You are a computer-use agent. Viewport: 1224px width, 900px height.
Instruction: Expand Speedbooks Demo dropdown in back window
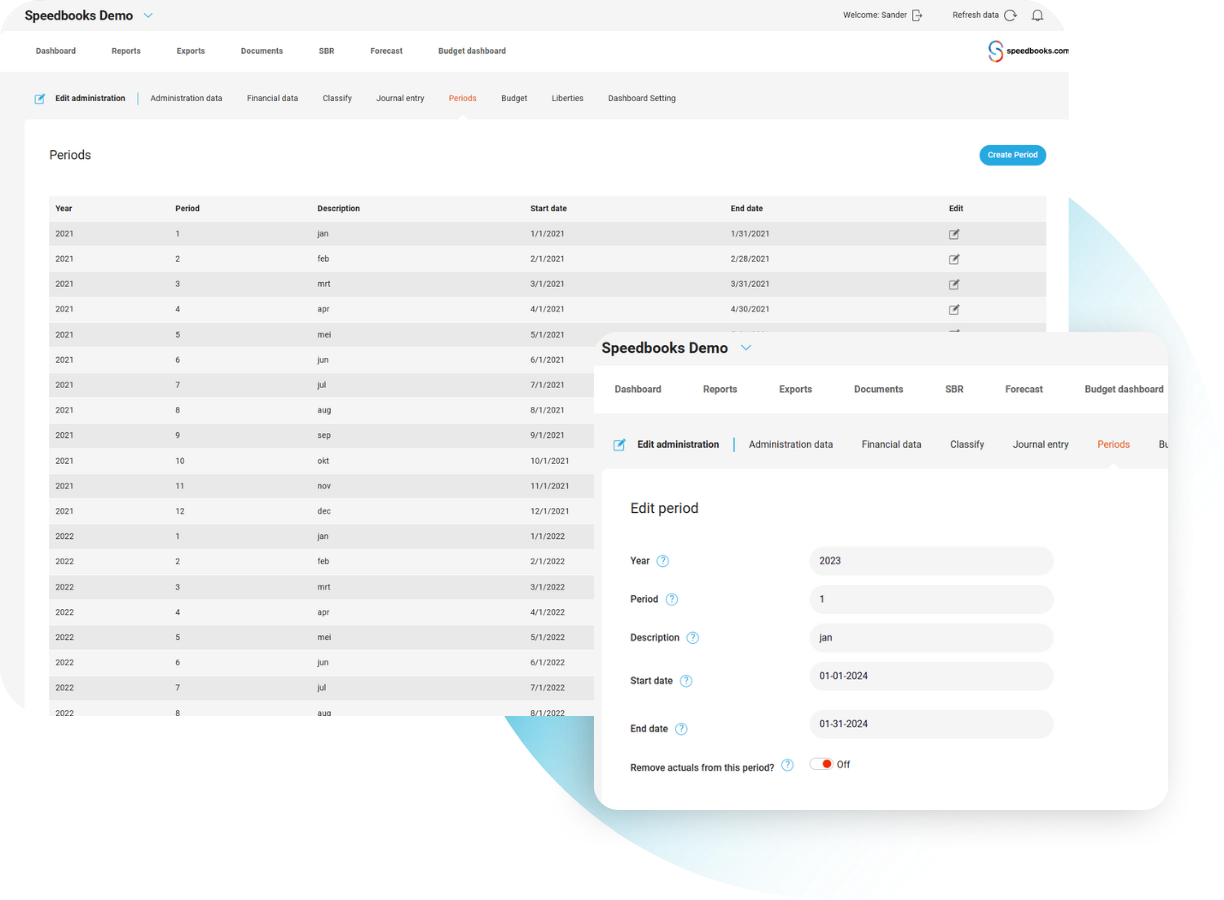(148, 16)
